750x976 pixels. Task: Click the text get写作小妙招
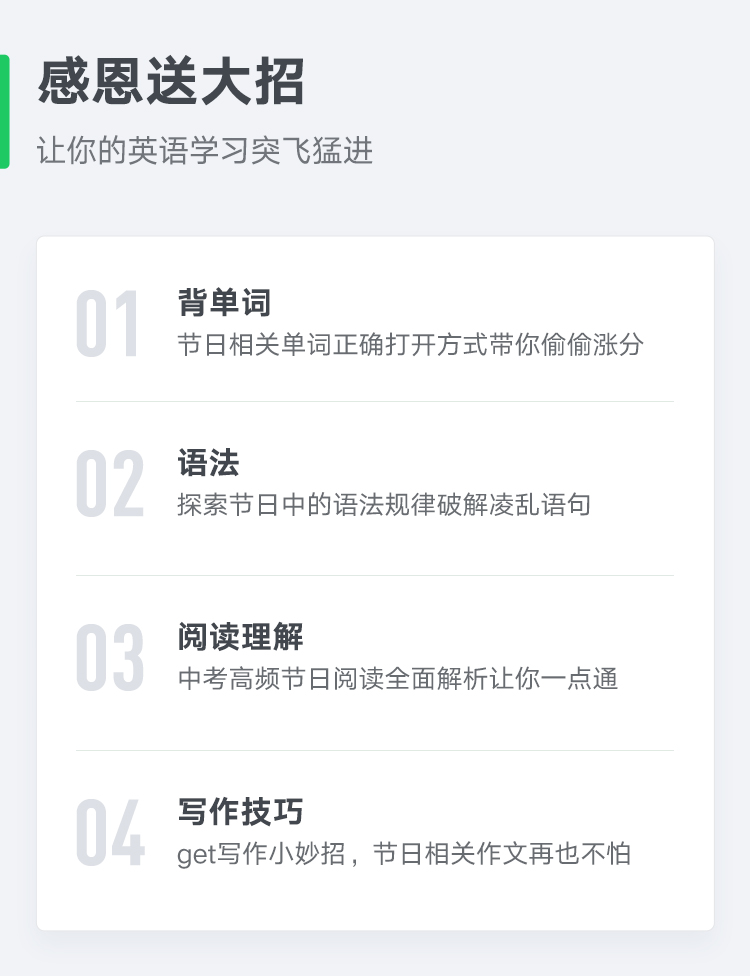coord(261,855)
